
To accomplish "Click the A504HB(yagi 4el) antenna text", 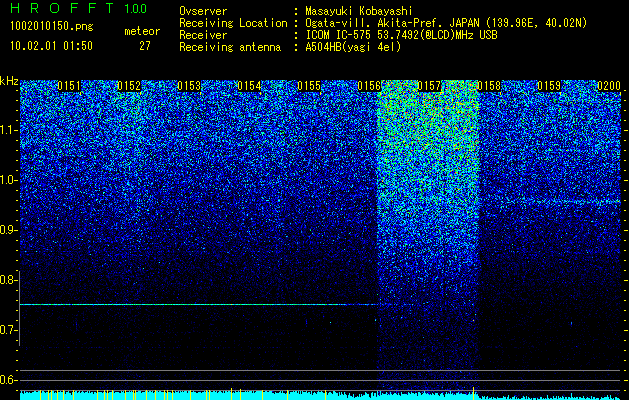I will (353, 47).
